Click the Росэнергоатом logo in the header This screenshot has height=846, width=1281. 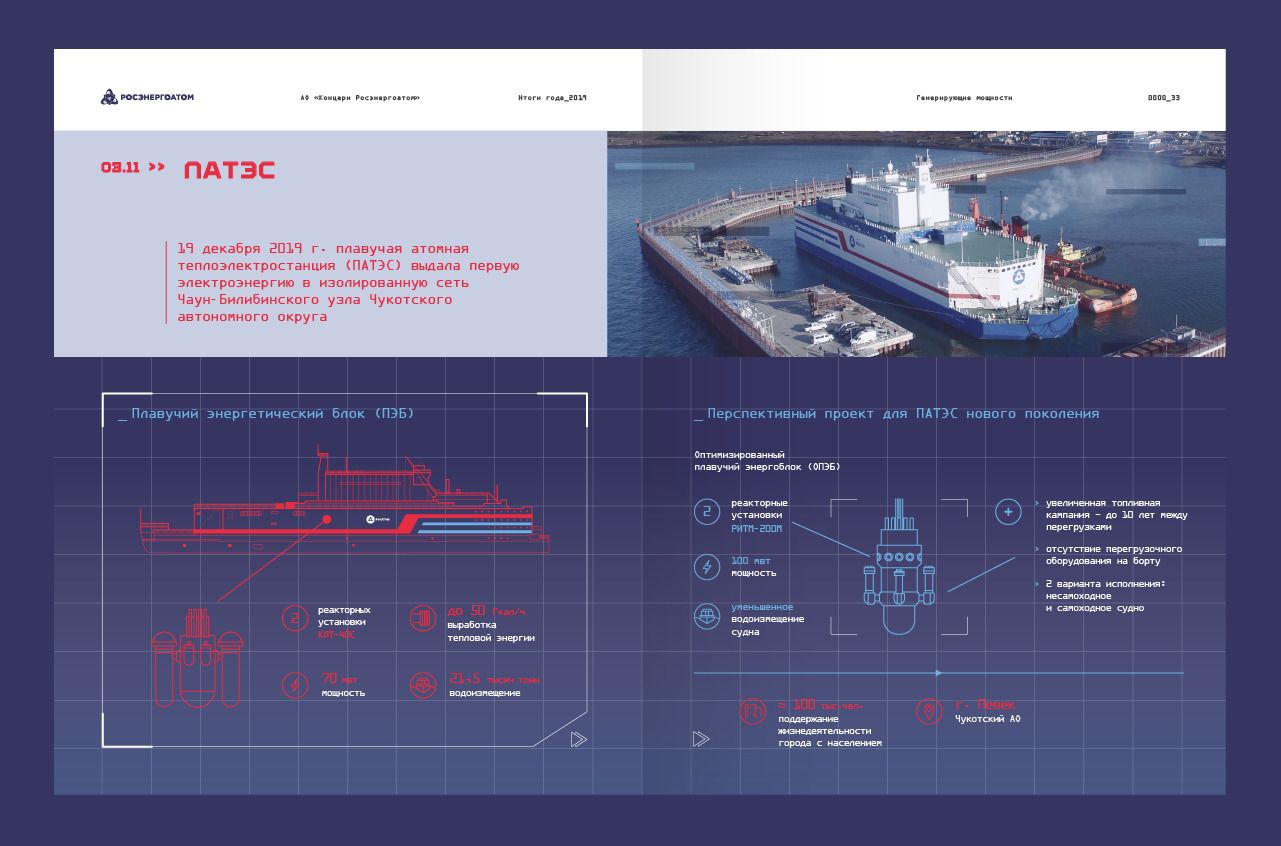coord(147,97)
